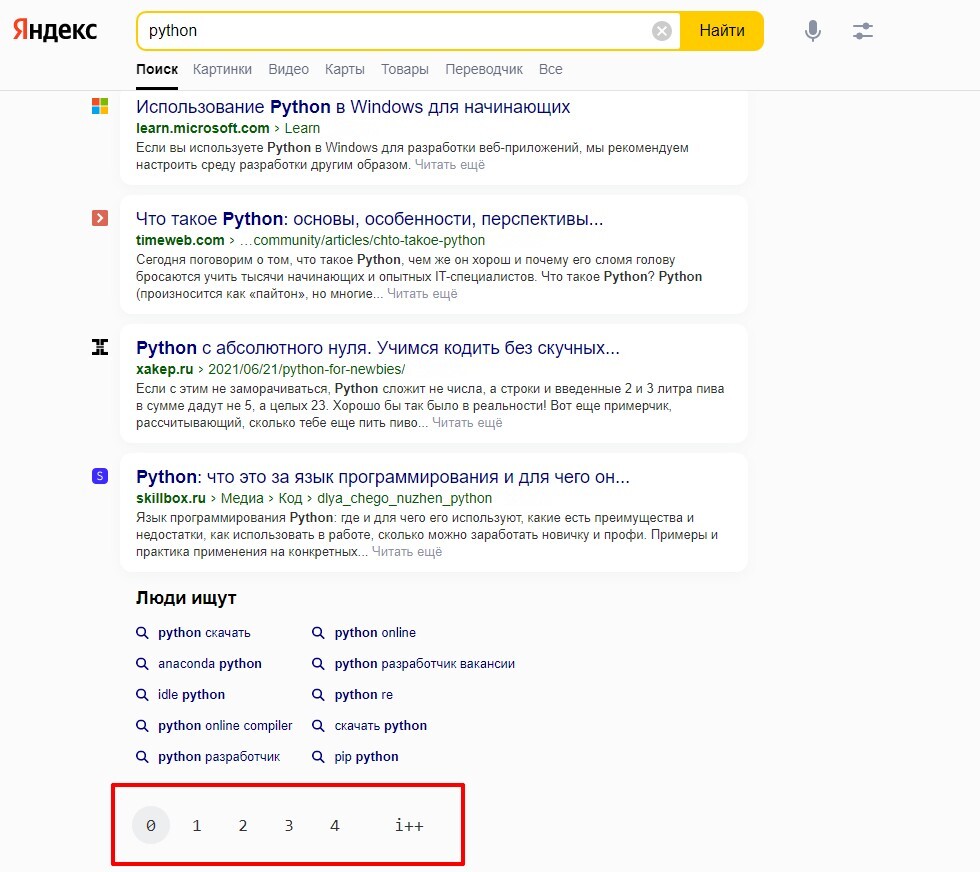Click magnifier icon beside pip python
Screen dimensions: 980x872
(318, 757)
